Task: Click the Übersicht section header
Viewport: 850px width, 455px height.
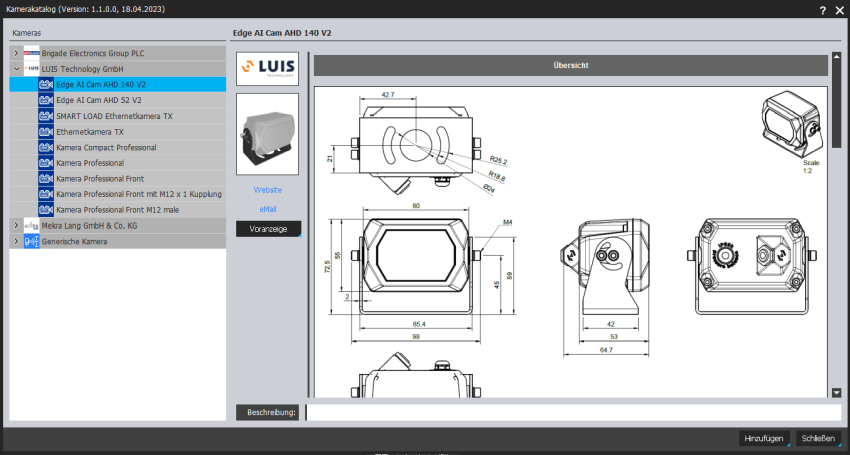Action: click(x=571, y=65)
